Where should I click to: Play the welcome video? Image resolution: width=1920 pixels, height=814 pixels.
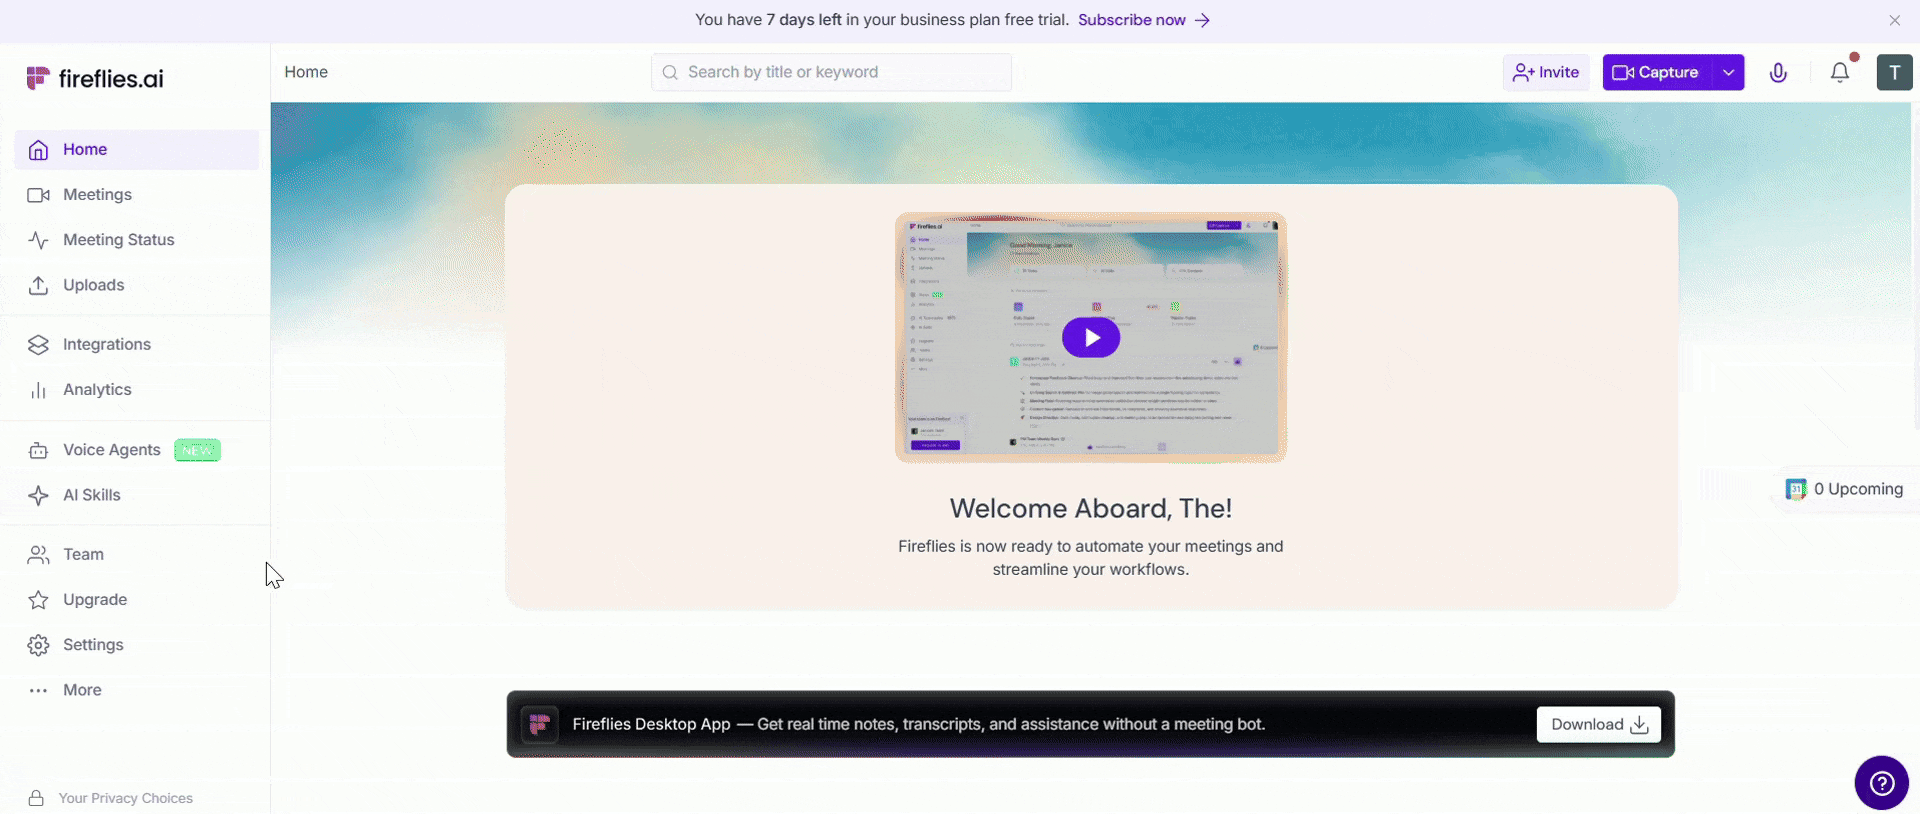click(1091, 337)
